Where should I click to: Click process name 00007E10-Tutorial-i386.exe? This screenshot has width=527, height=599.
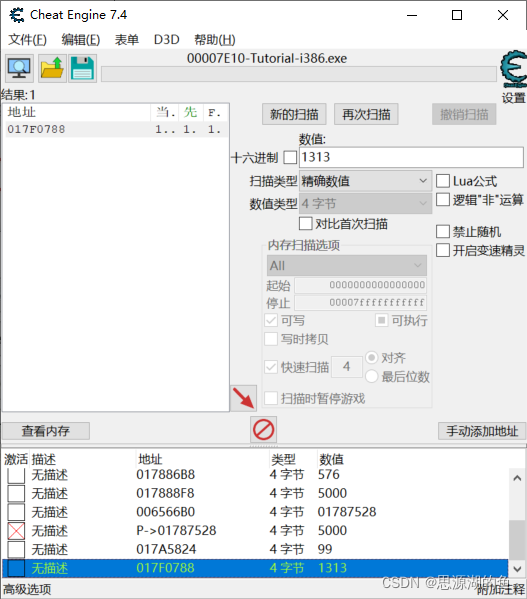coord(267,58)
